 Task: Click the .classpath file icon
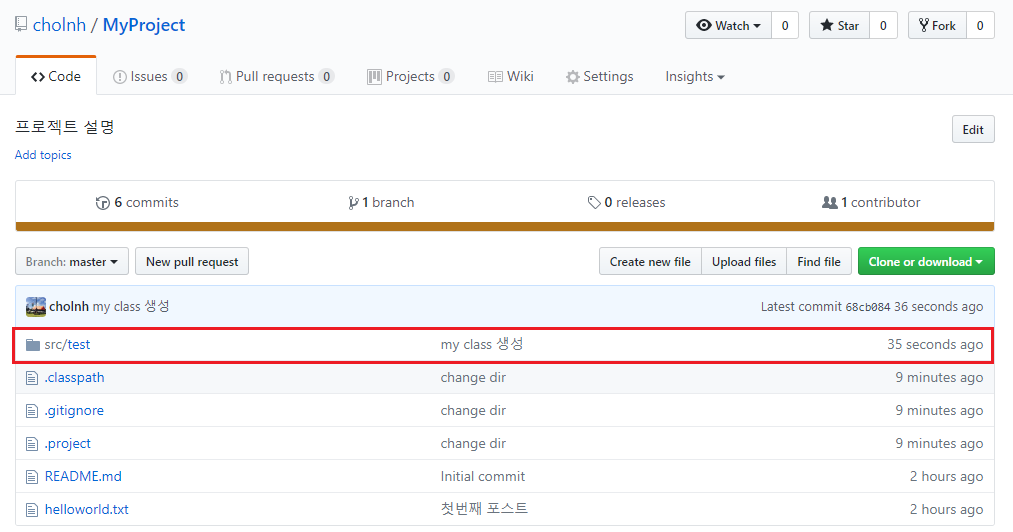click(x=32, y=378)
